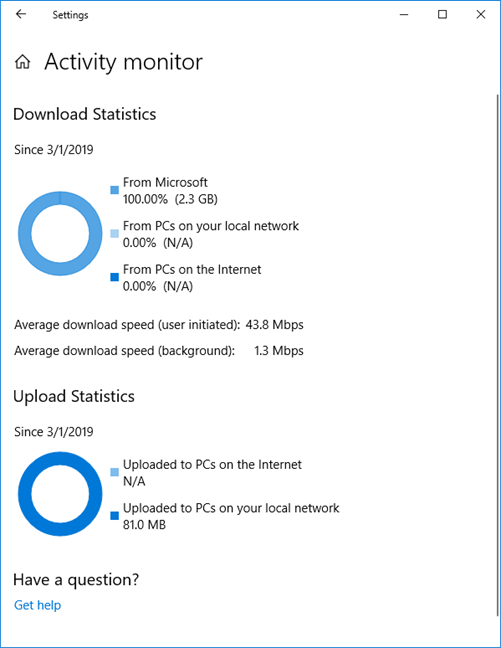Viewport: 501px width, 648px height.
Task: Maximize the Settings window
Action: tap(442, 14)
